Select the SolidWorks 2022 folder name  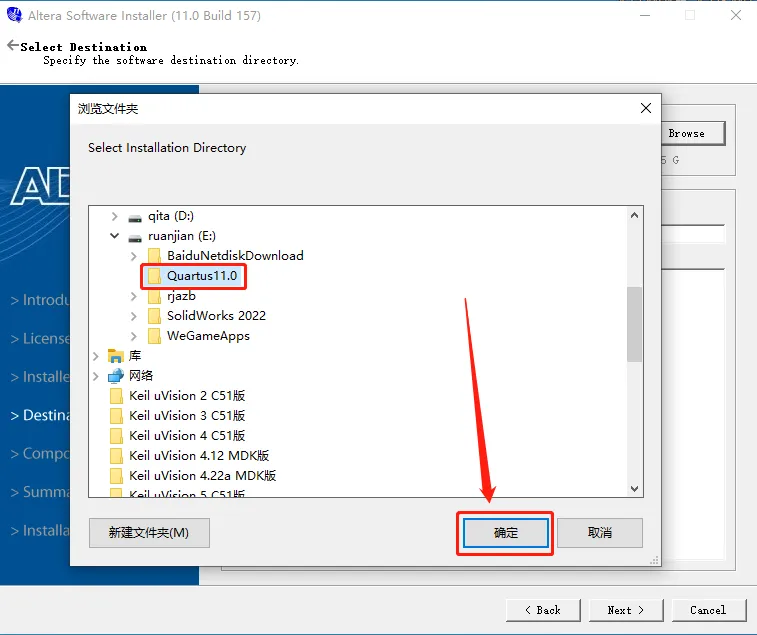click(216, 316)
